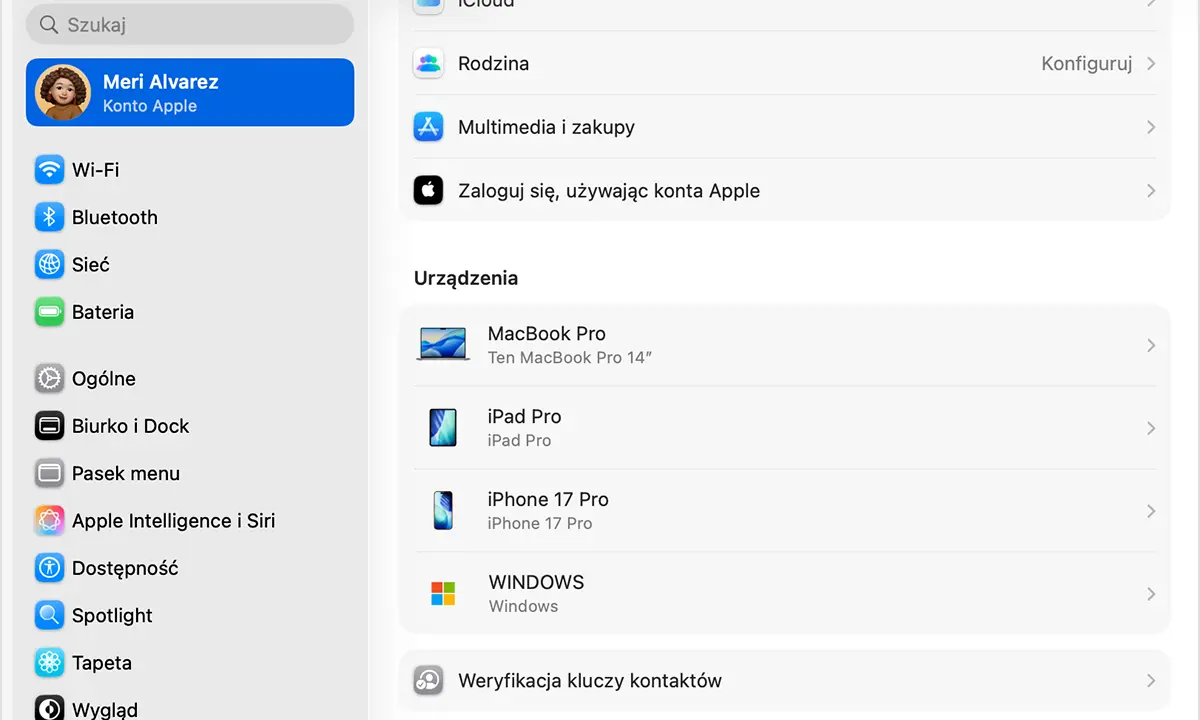Select Bluetooth label in sidebar
This screenshot has height=720, width=1200.
click(115, 217)
